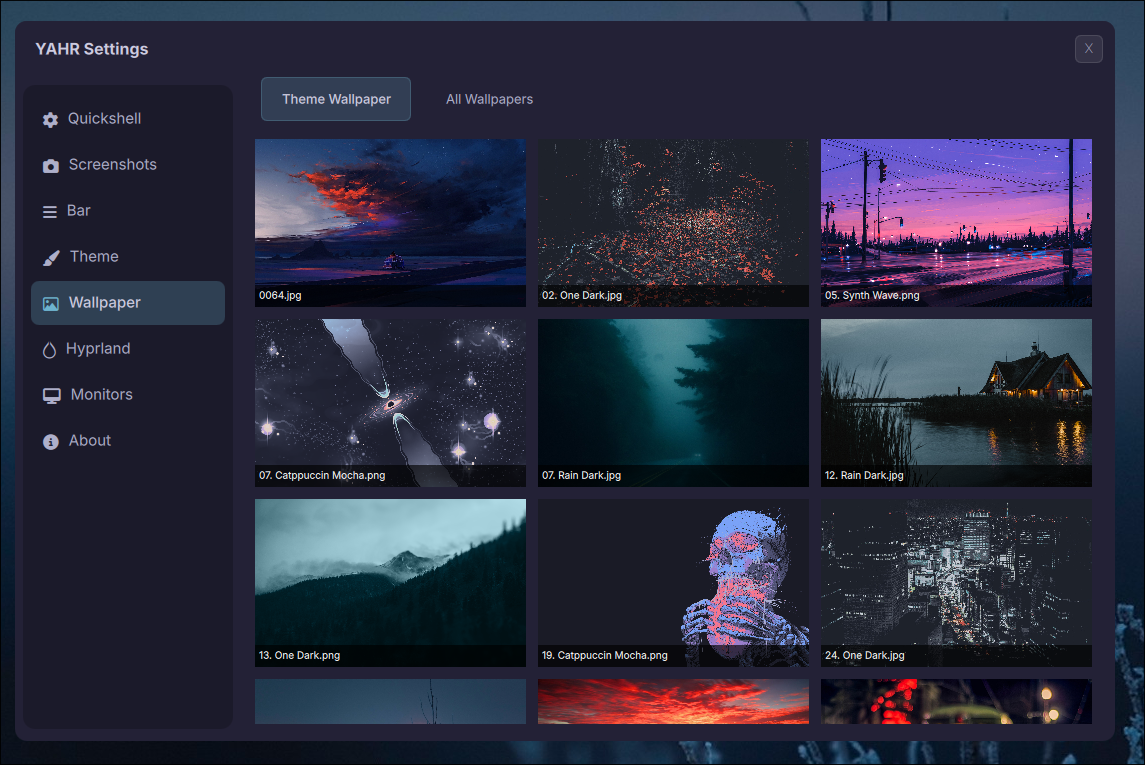Click the Hyprland droplet icon
Image resolution: width=1145 pixels, height=765 pixels.
pos(49,350)
